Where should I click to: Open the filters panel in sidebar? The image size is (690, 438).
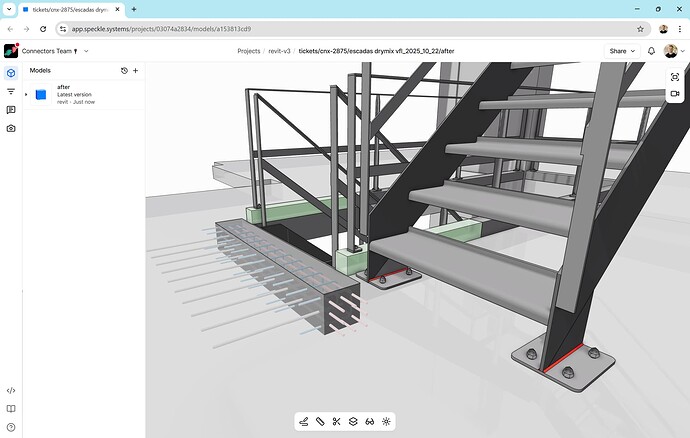(11, 92)
